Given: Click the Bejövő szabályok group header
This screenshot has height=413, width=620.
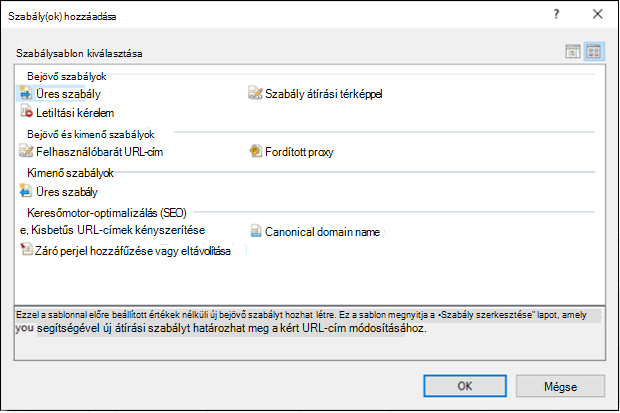Looking at the screenshot, I should click(66, 76).
